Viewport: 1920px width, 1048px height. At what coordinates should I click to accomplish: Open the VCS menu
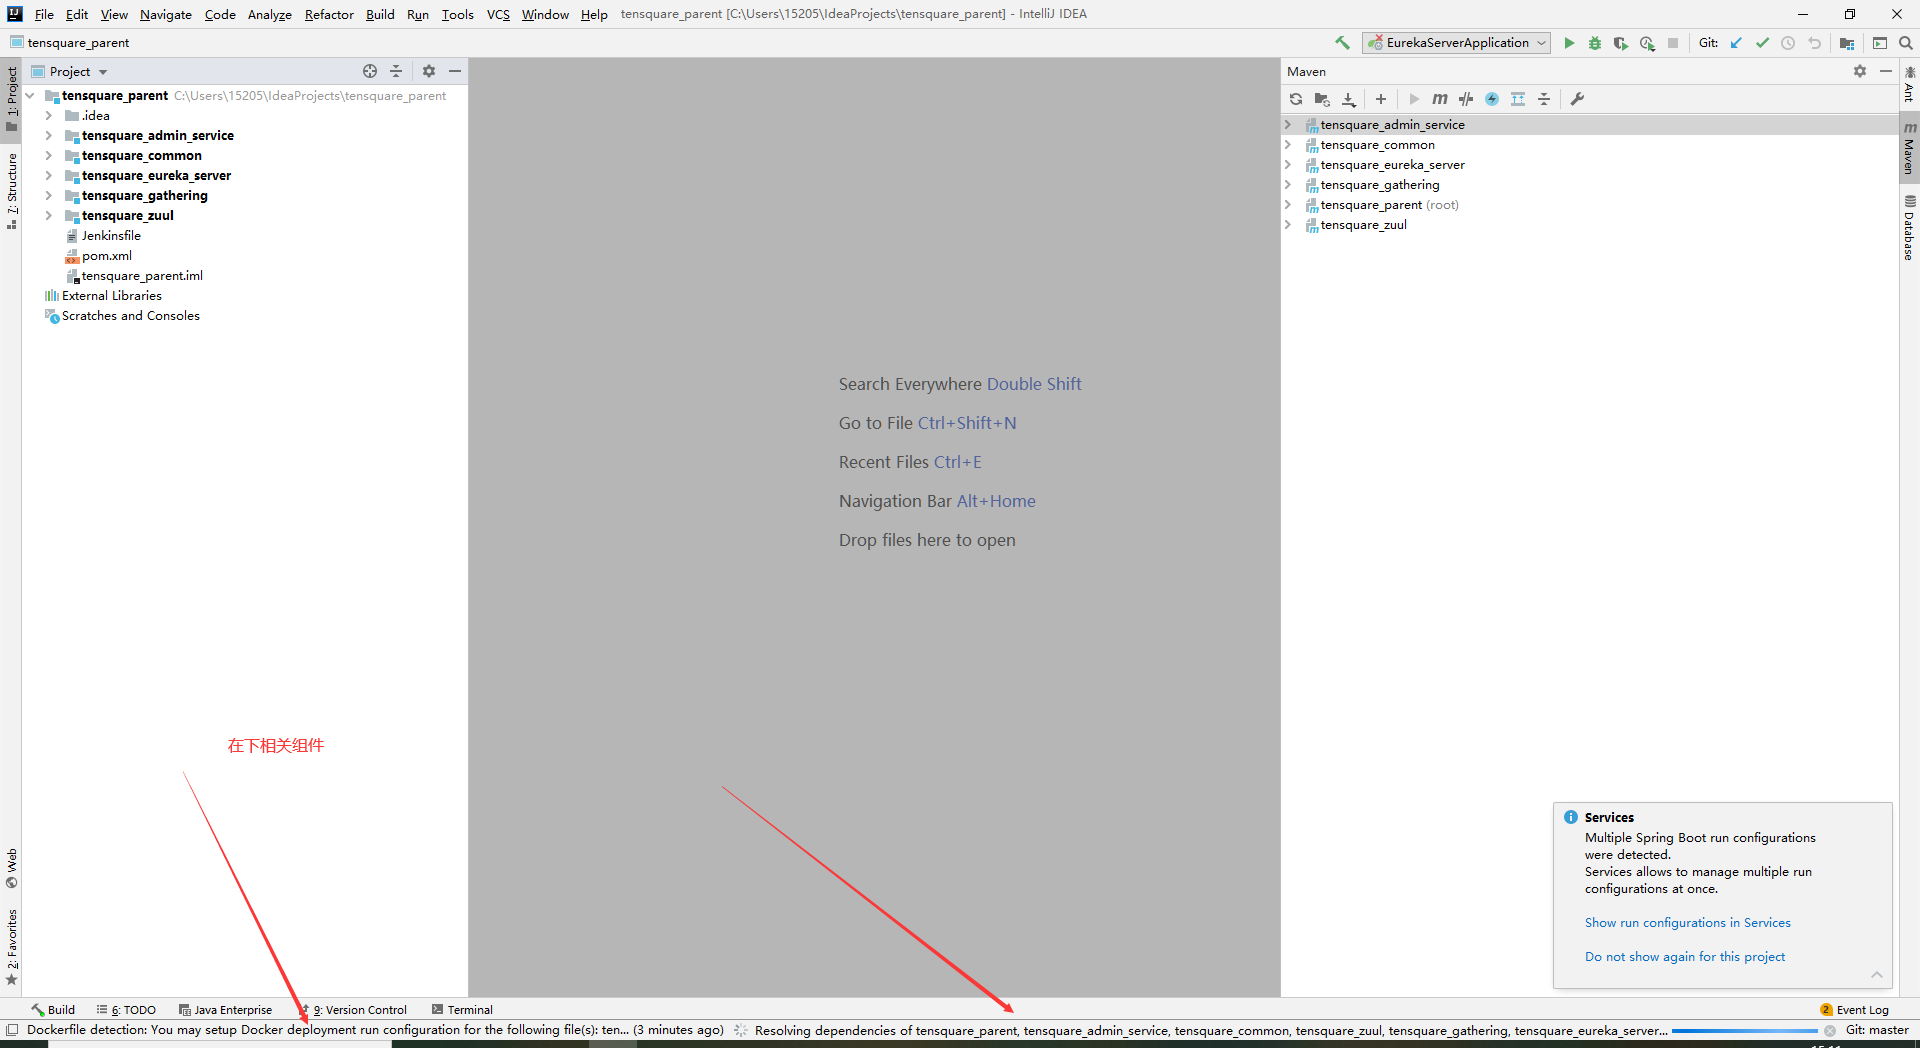pos(498,14)
